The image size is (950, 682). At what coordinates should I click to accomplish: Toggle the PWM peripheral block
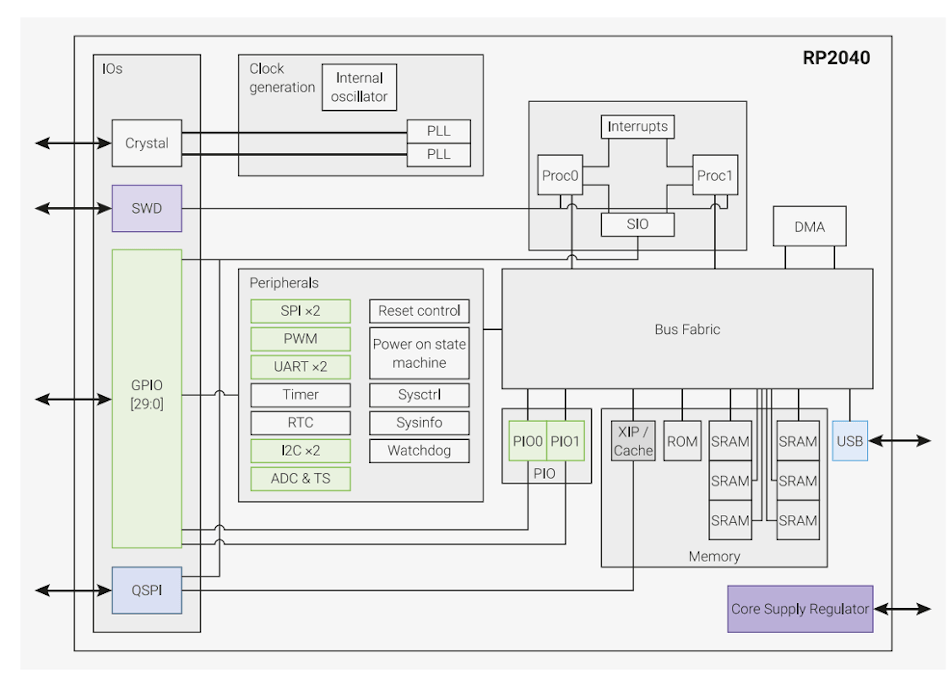click(x=301, y=339)
